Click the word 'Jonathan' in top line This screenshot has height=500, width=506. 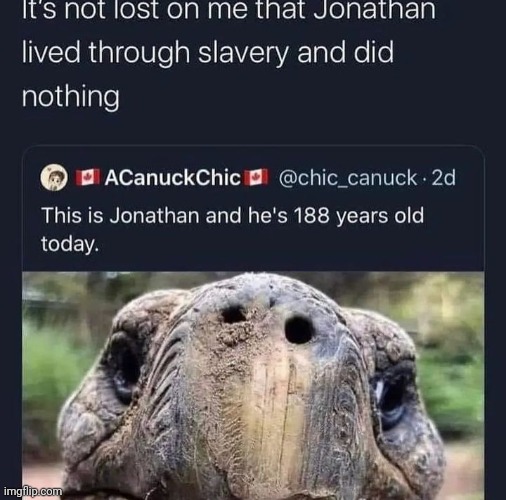click(375, 10)
